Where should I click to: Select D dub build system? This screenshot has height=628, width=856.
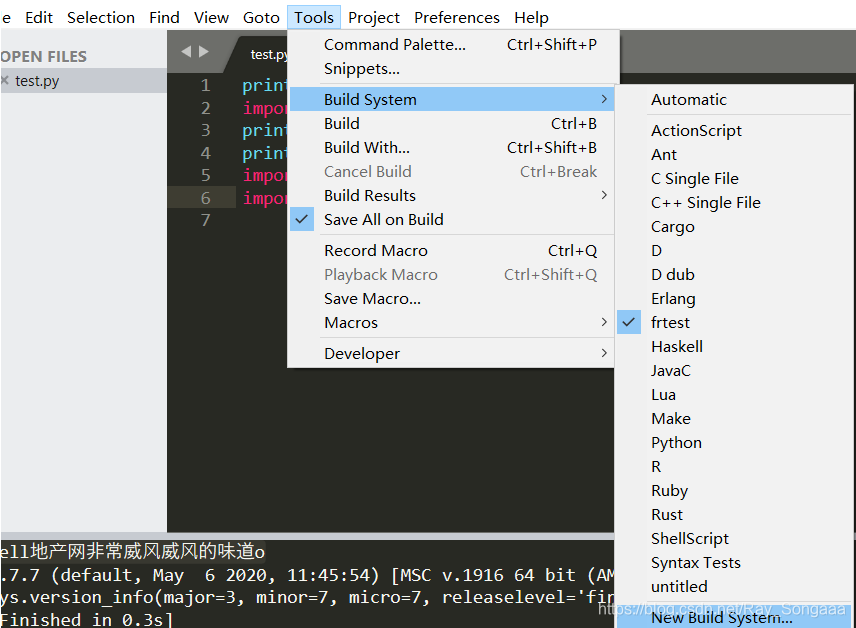click(x=734, y=275)
